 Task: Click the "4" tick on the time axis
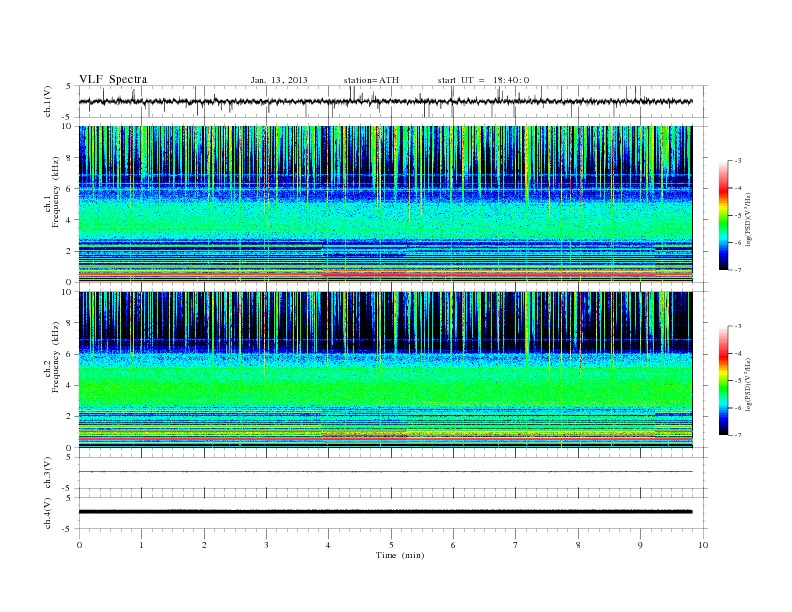tap(329, 545)
